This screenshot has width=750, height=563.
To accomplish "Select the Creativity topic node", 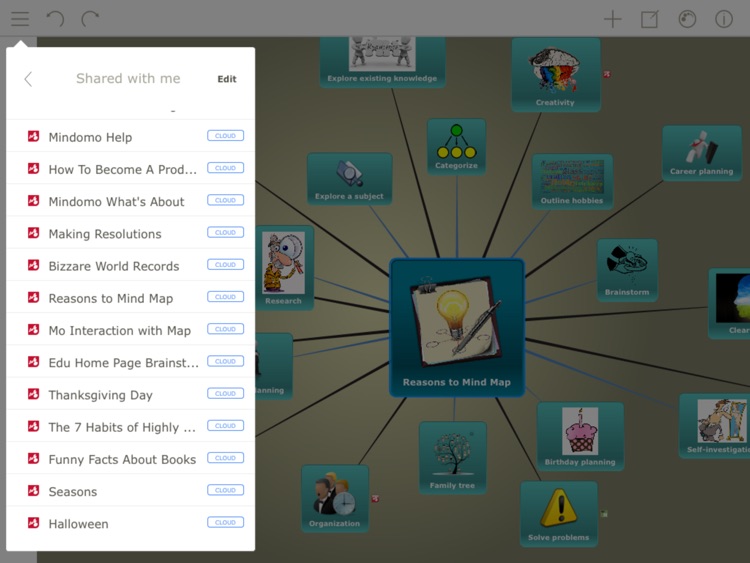I will click(556, 75).
